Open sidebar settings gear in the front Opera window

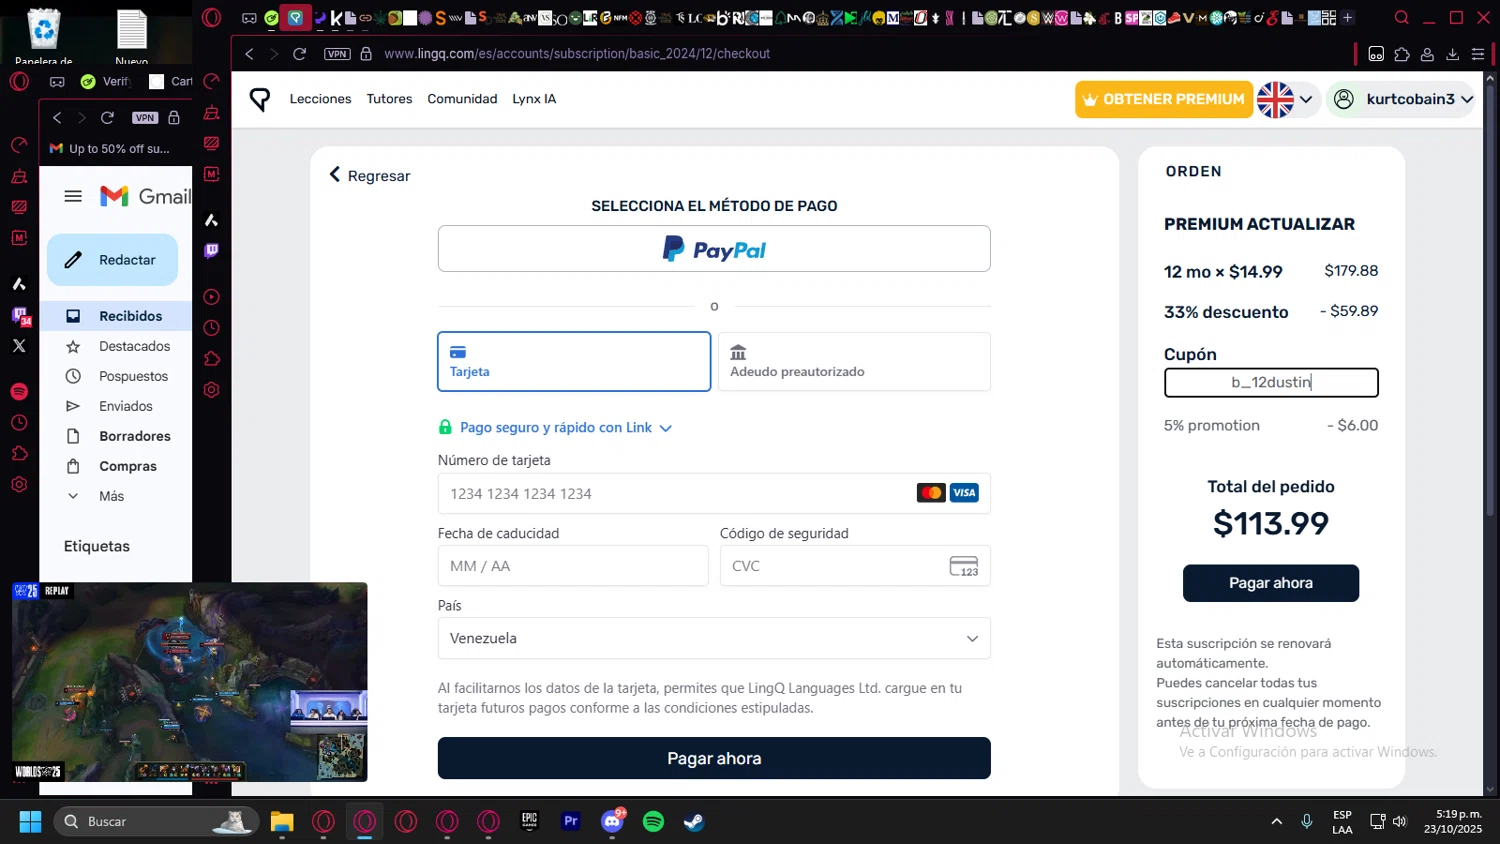(211, 390)
